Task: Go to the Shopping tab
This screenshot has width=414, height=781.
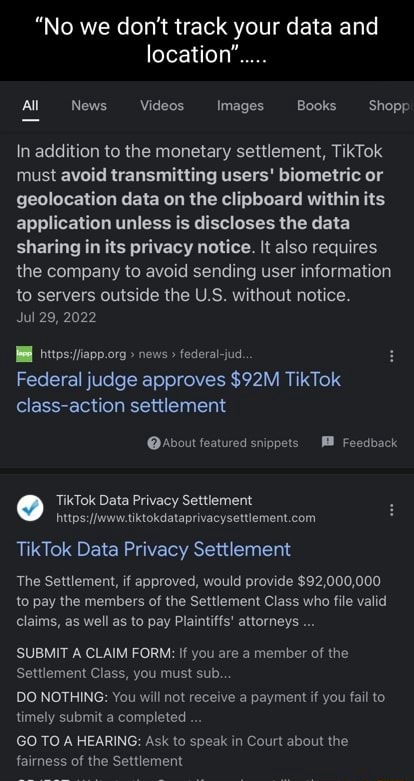Action: 390,106
